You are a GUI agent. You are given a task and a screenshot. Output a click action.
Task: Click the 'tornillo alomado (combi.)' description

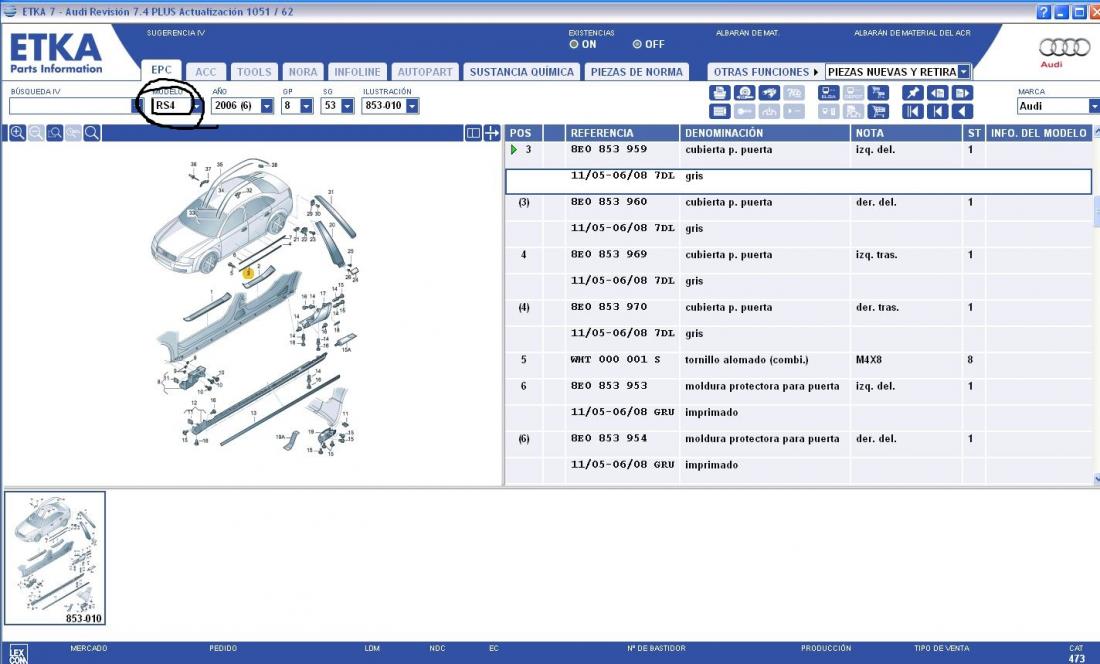(746, 360)
